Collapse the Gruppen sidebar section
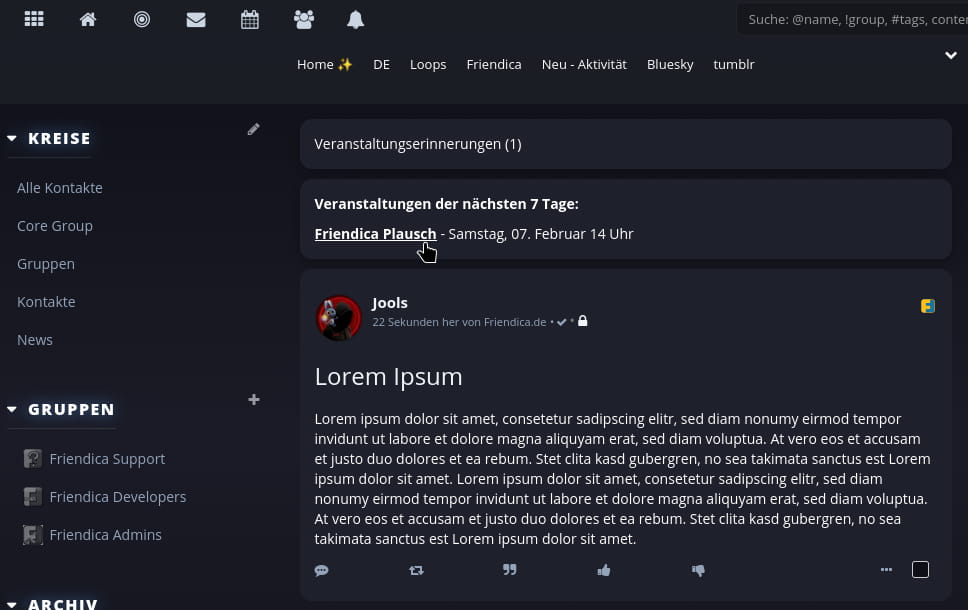 point(12,409)
